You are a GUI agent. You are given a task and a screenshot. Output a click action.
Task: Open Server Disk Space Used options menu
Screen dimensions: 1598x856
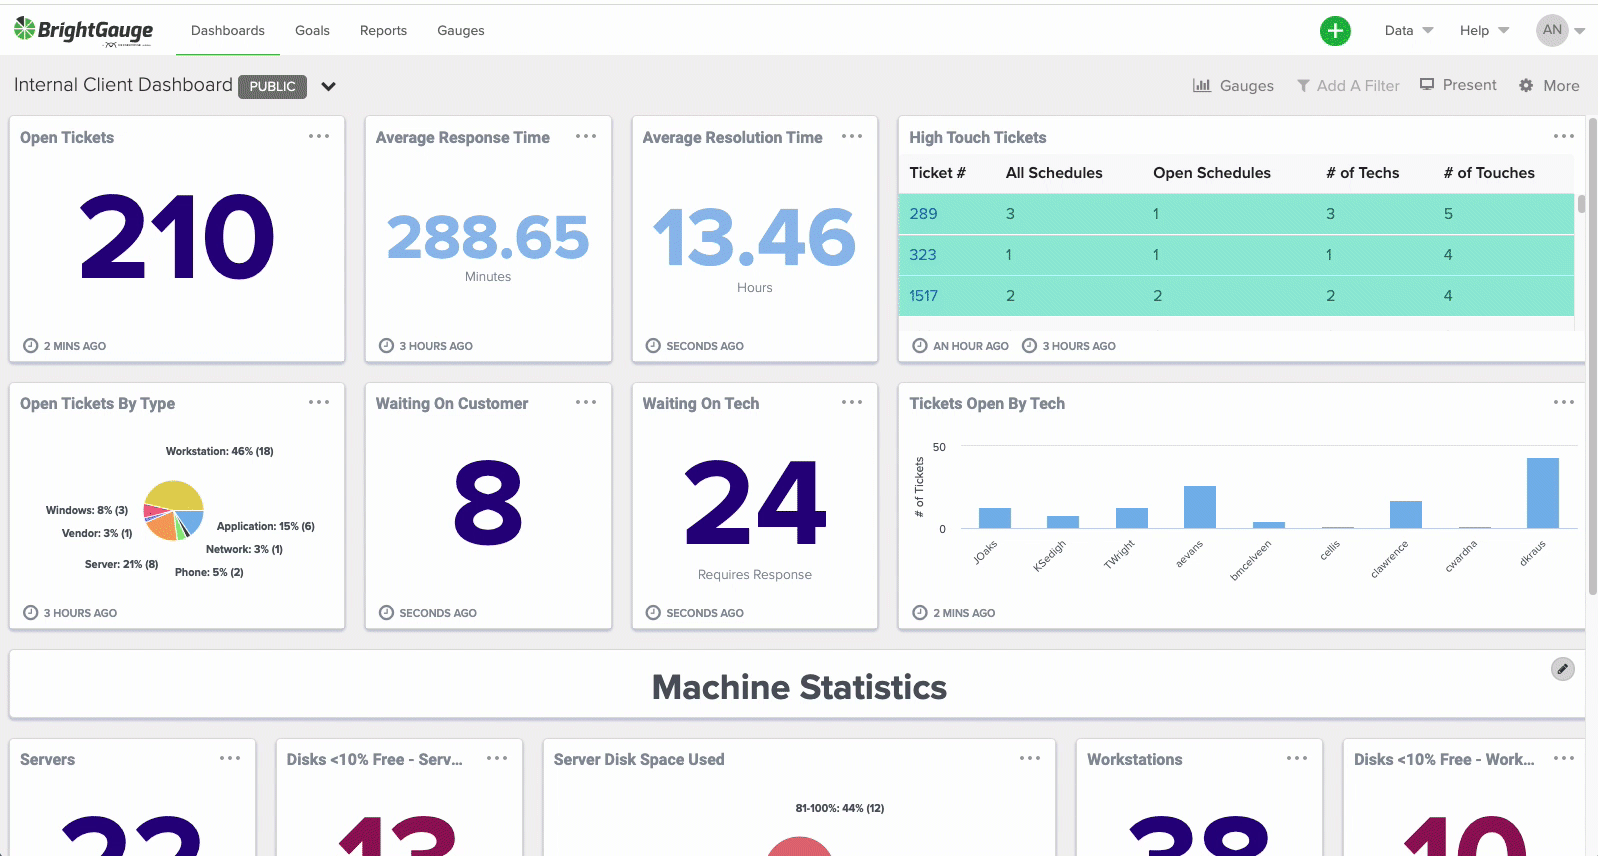1030,758
